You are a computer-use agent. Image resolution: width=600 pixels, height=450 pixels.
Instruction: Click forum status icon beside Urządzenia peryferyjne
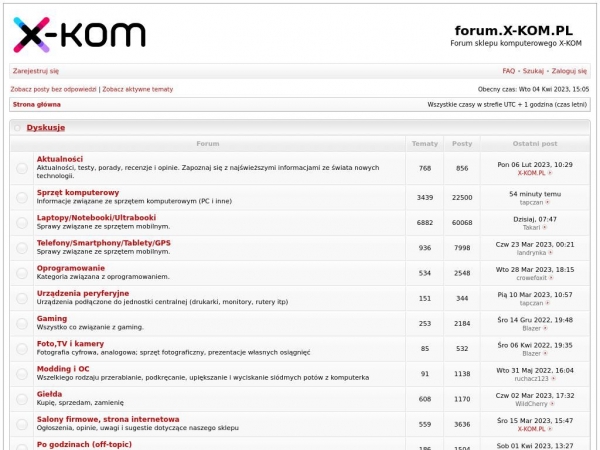(x=22, y=298)
